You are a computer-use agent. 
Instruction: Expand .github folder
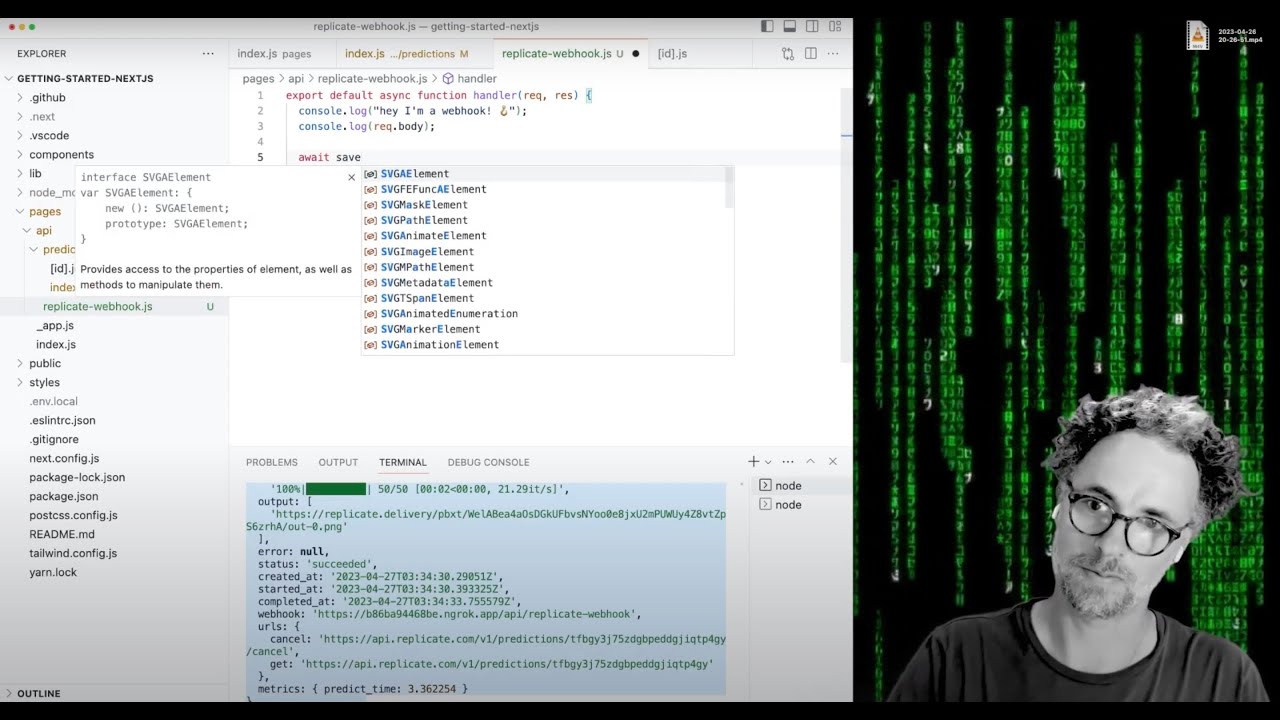(114, 98)
